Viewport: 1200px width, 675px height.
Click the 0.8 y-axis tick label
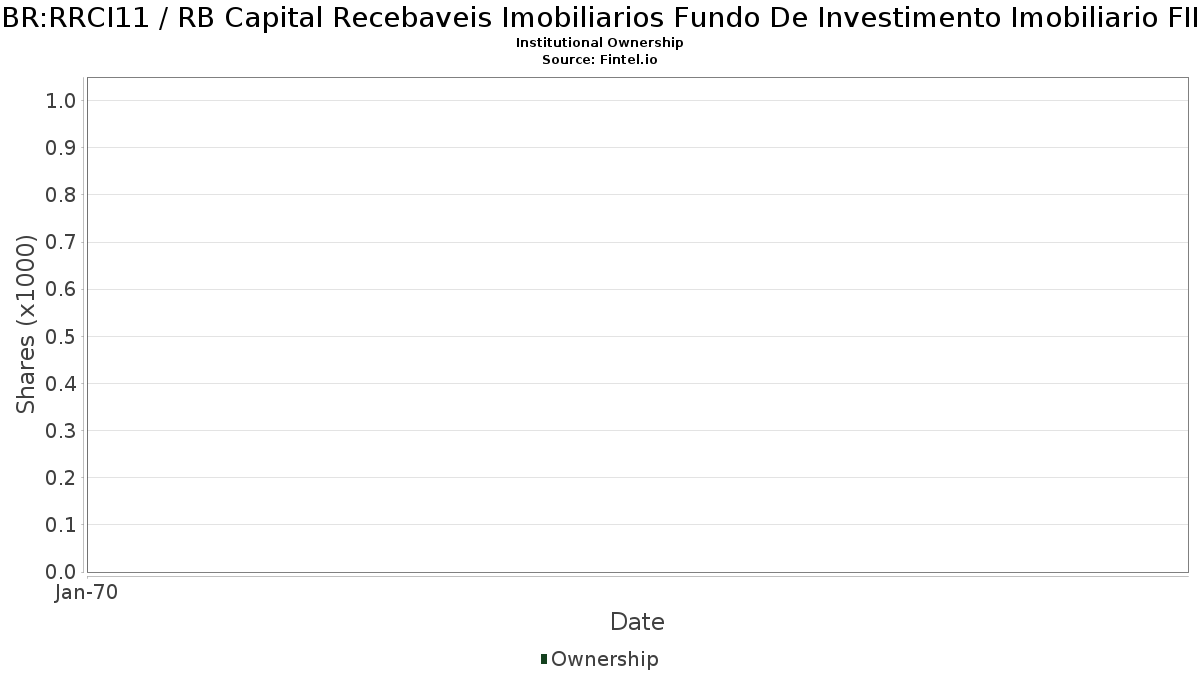61,194
